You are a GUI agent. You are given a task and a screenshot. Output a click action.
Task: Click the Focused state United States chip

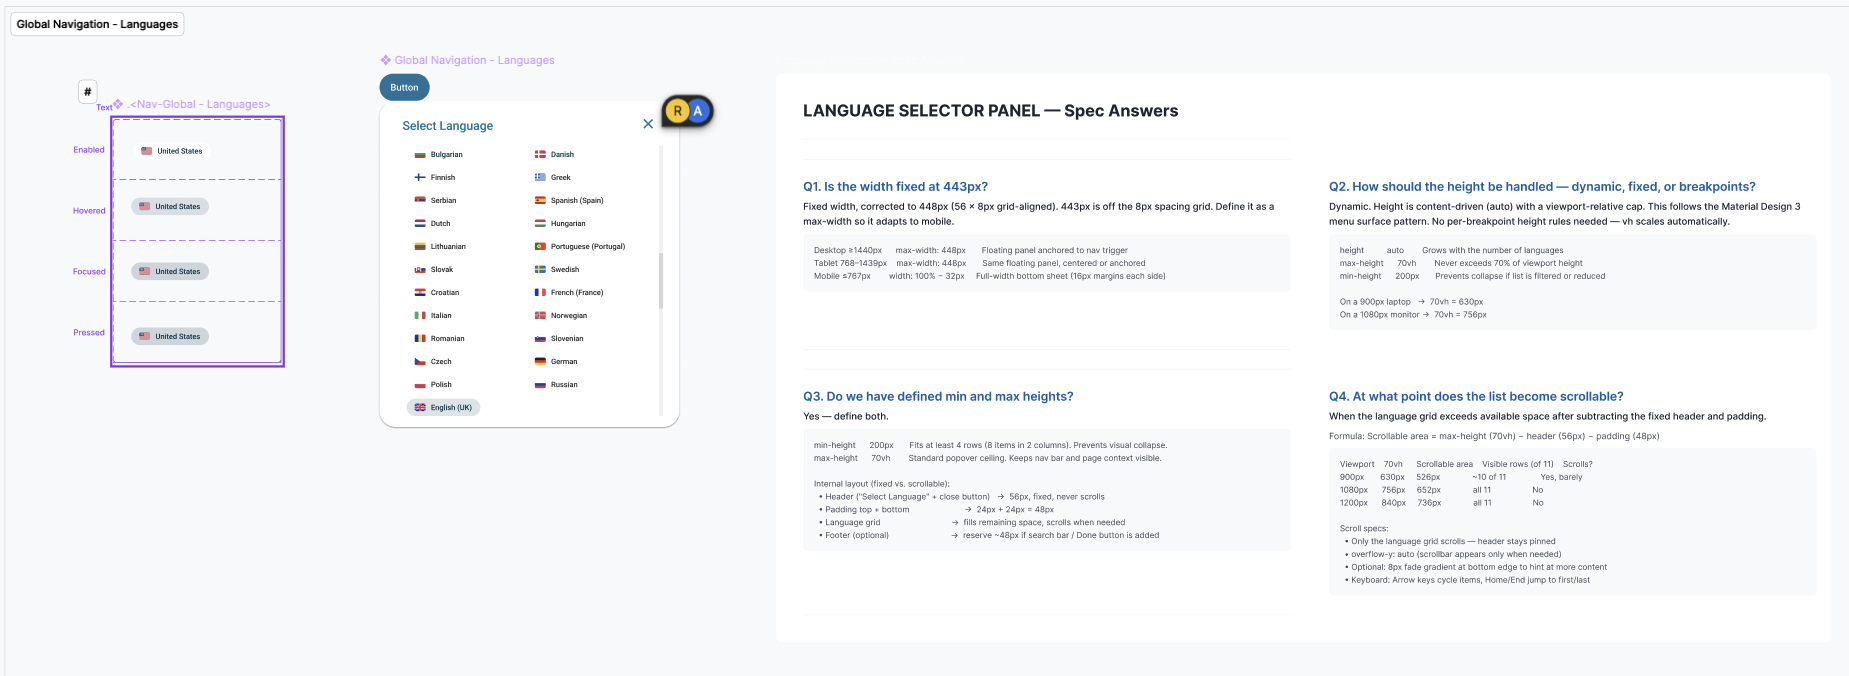tap(170, 272)
